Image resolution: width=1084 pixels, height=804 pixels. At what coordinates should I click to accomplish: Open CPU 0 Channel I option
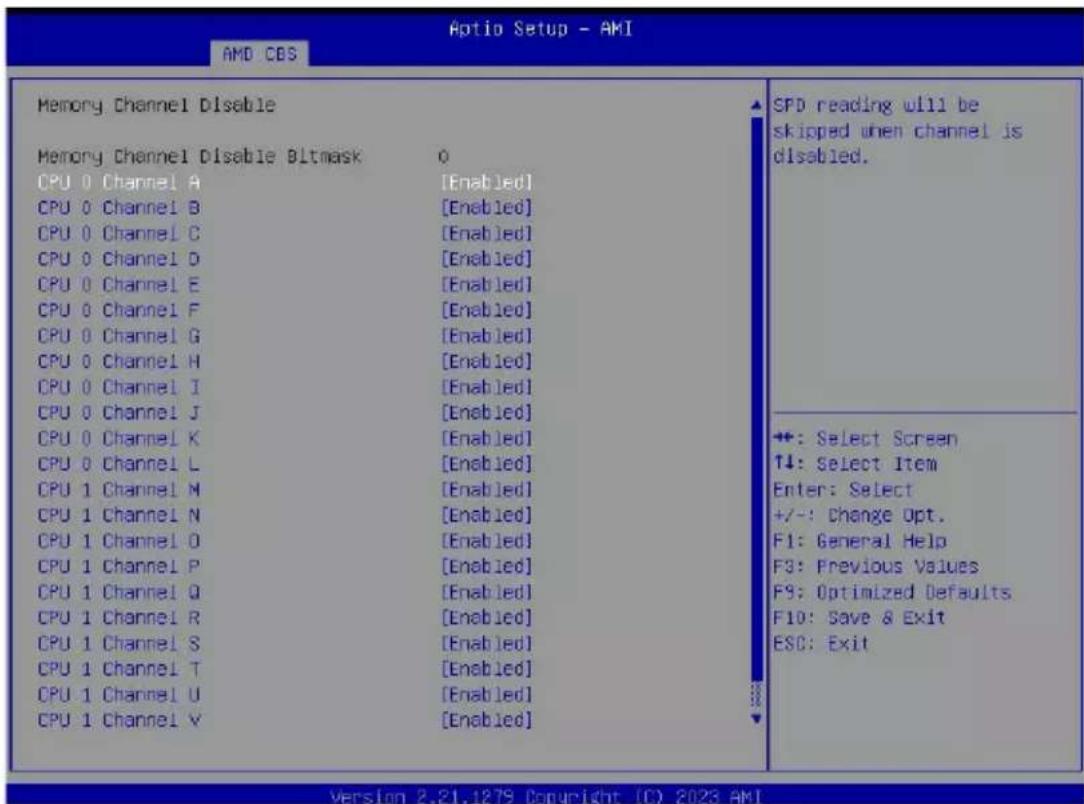pos(285,387)
